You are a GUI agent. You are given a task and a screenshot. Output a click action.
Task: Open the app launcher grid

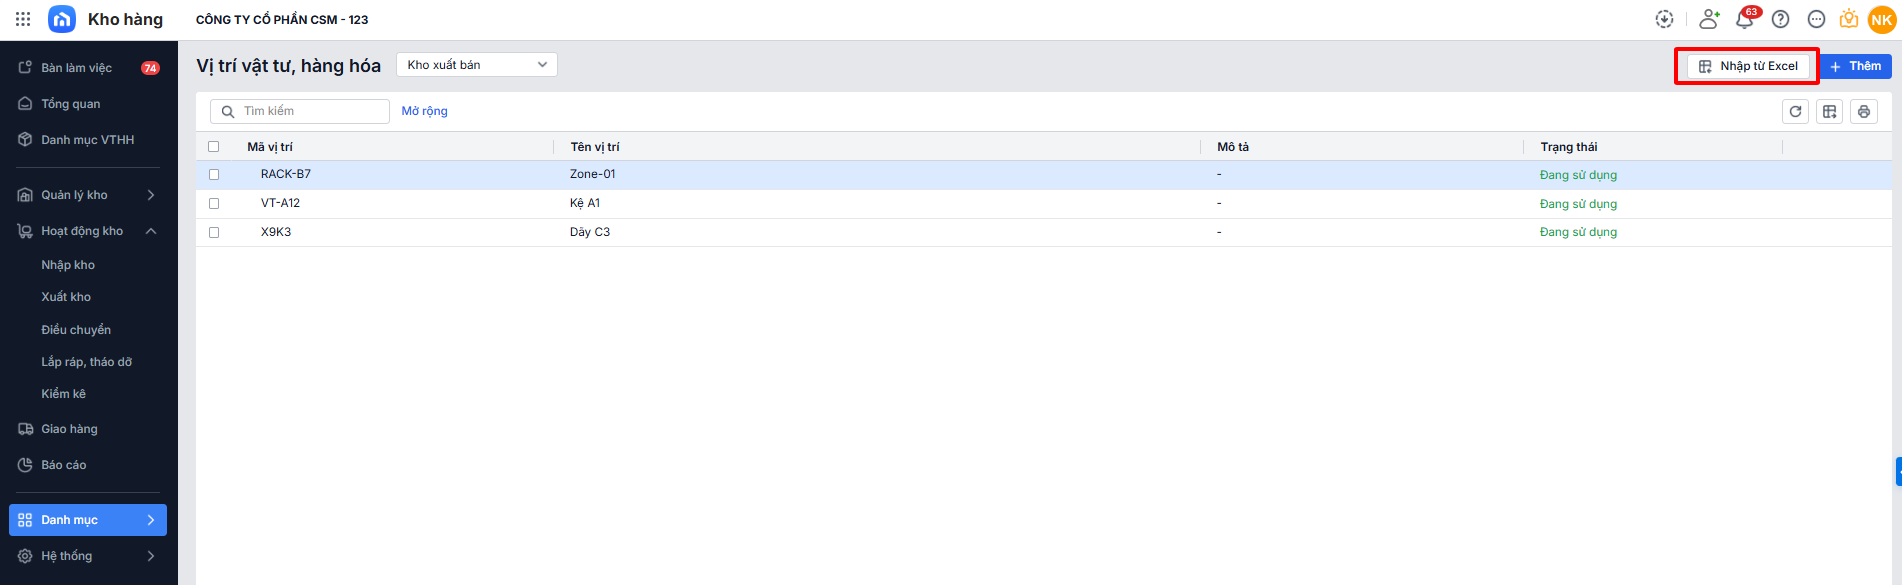click(23, 19)
